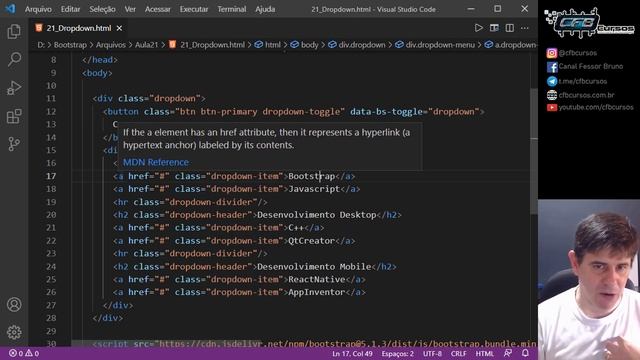Click the webcam video overlay
Screen dimensions: 640x360
click(589, 280)
